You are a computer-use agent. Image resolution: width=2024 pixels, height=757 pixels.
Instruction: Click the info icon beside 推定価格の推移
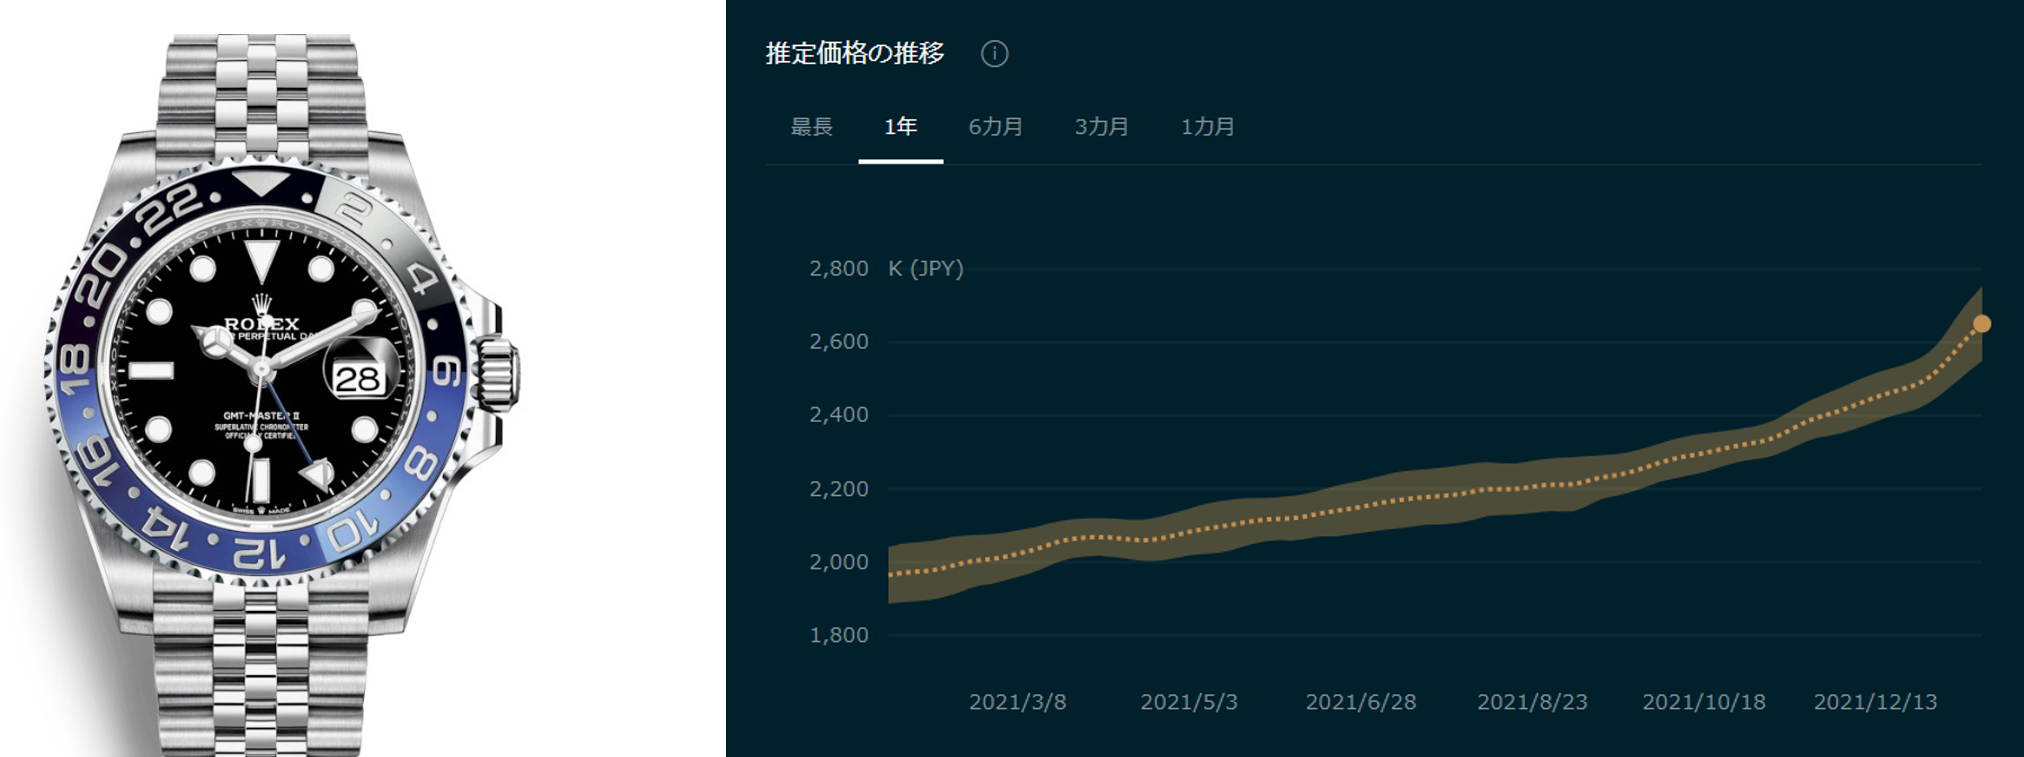(x=994, y=54)
